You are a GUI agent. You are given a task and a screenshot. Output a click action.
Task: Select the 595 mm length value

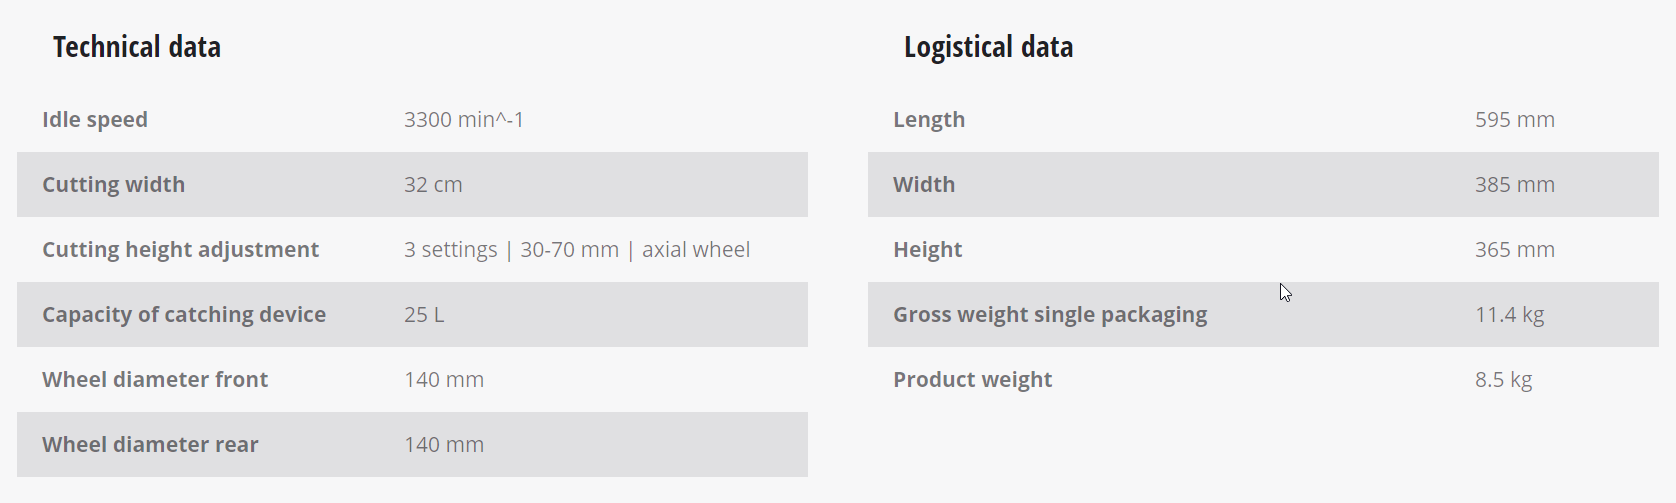[1514, 120]
